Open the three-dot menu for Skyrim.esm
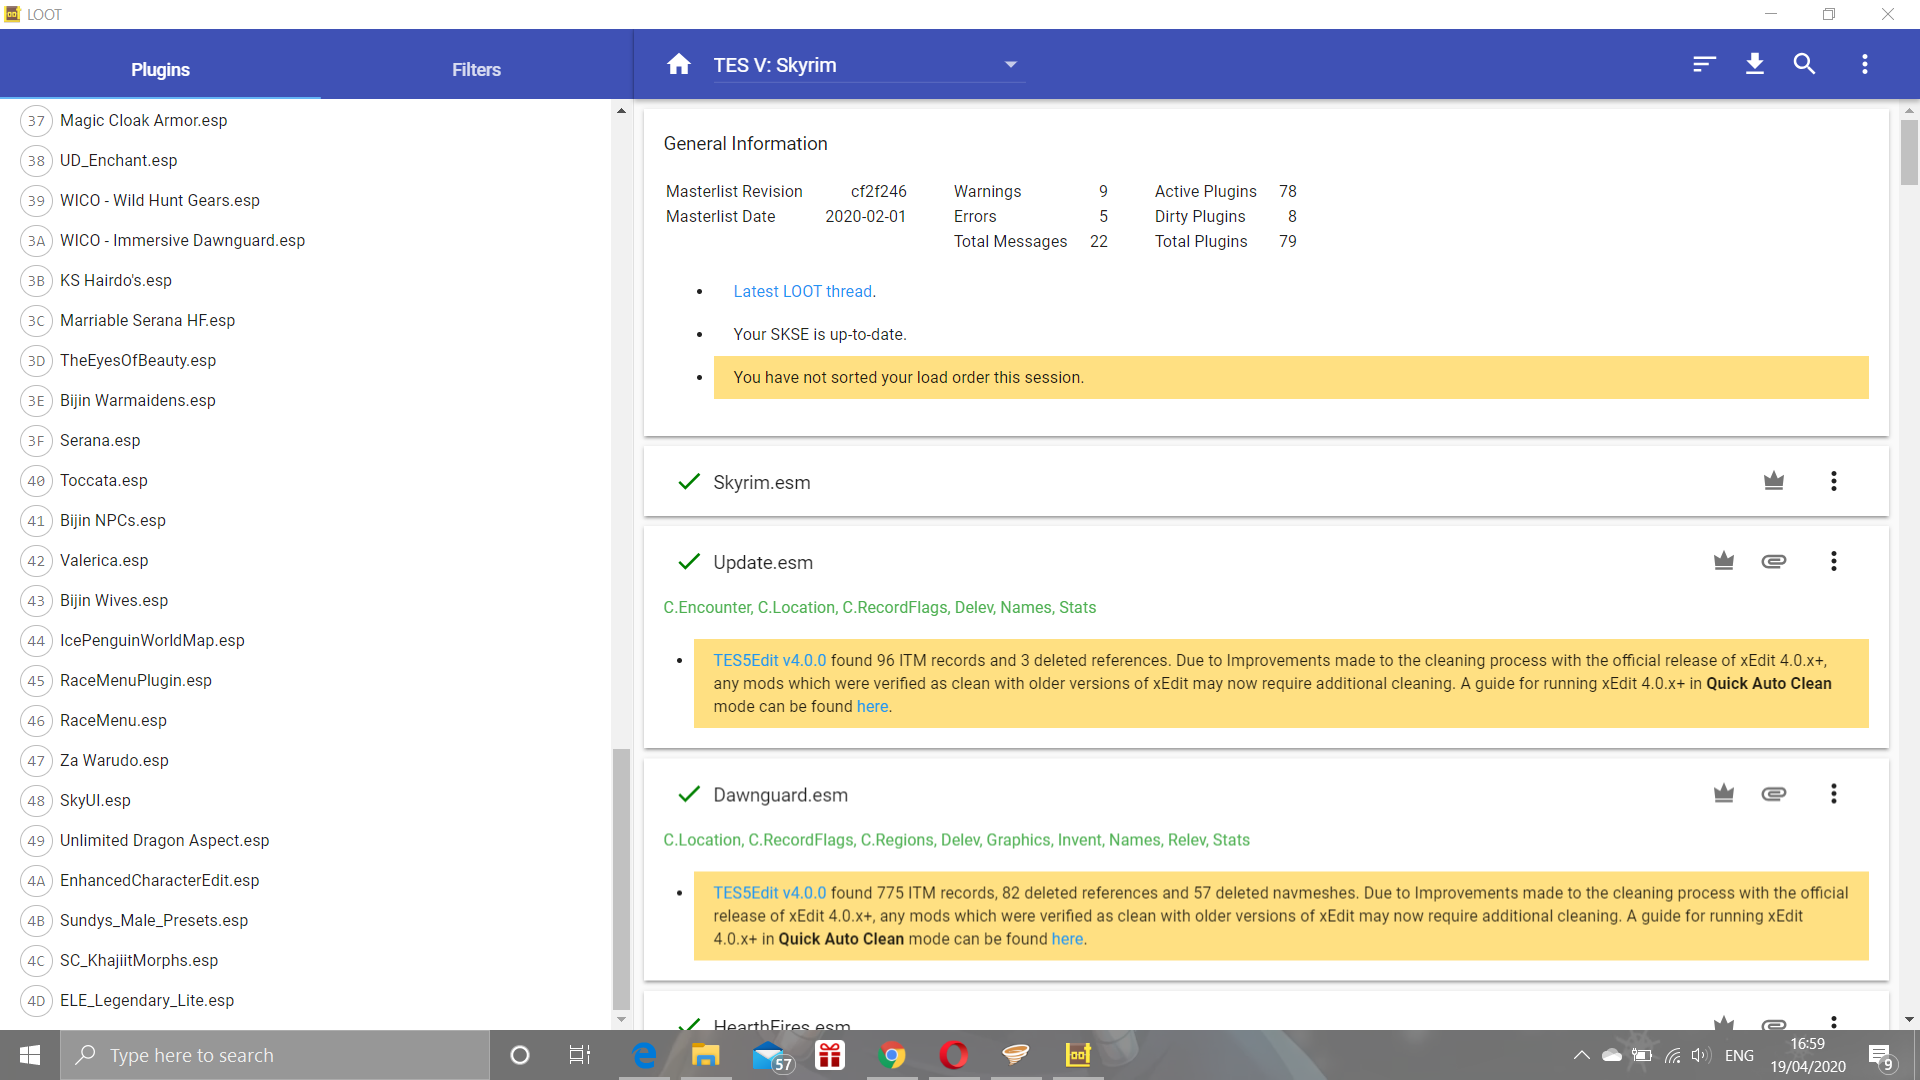This screenshot has width=1920, height=1080. [x=1834, y=481]
